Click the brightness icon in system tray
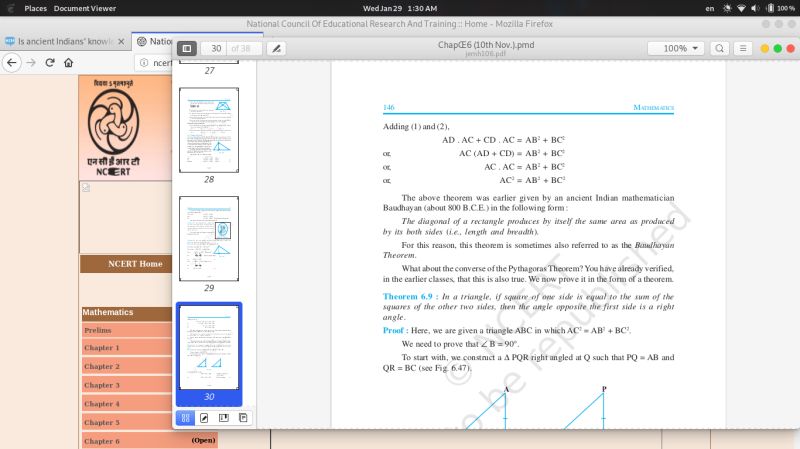 tap(727, 8)
